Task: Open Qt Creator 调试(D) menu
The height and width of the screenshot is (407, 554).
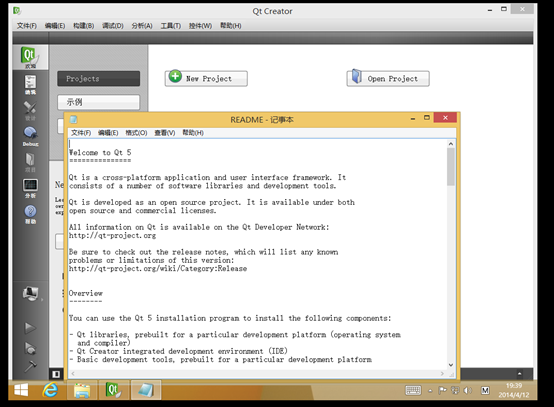Action: coord(113,25)
